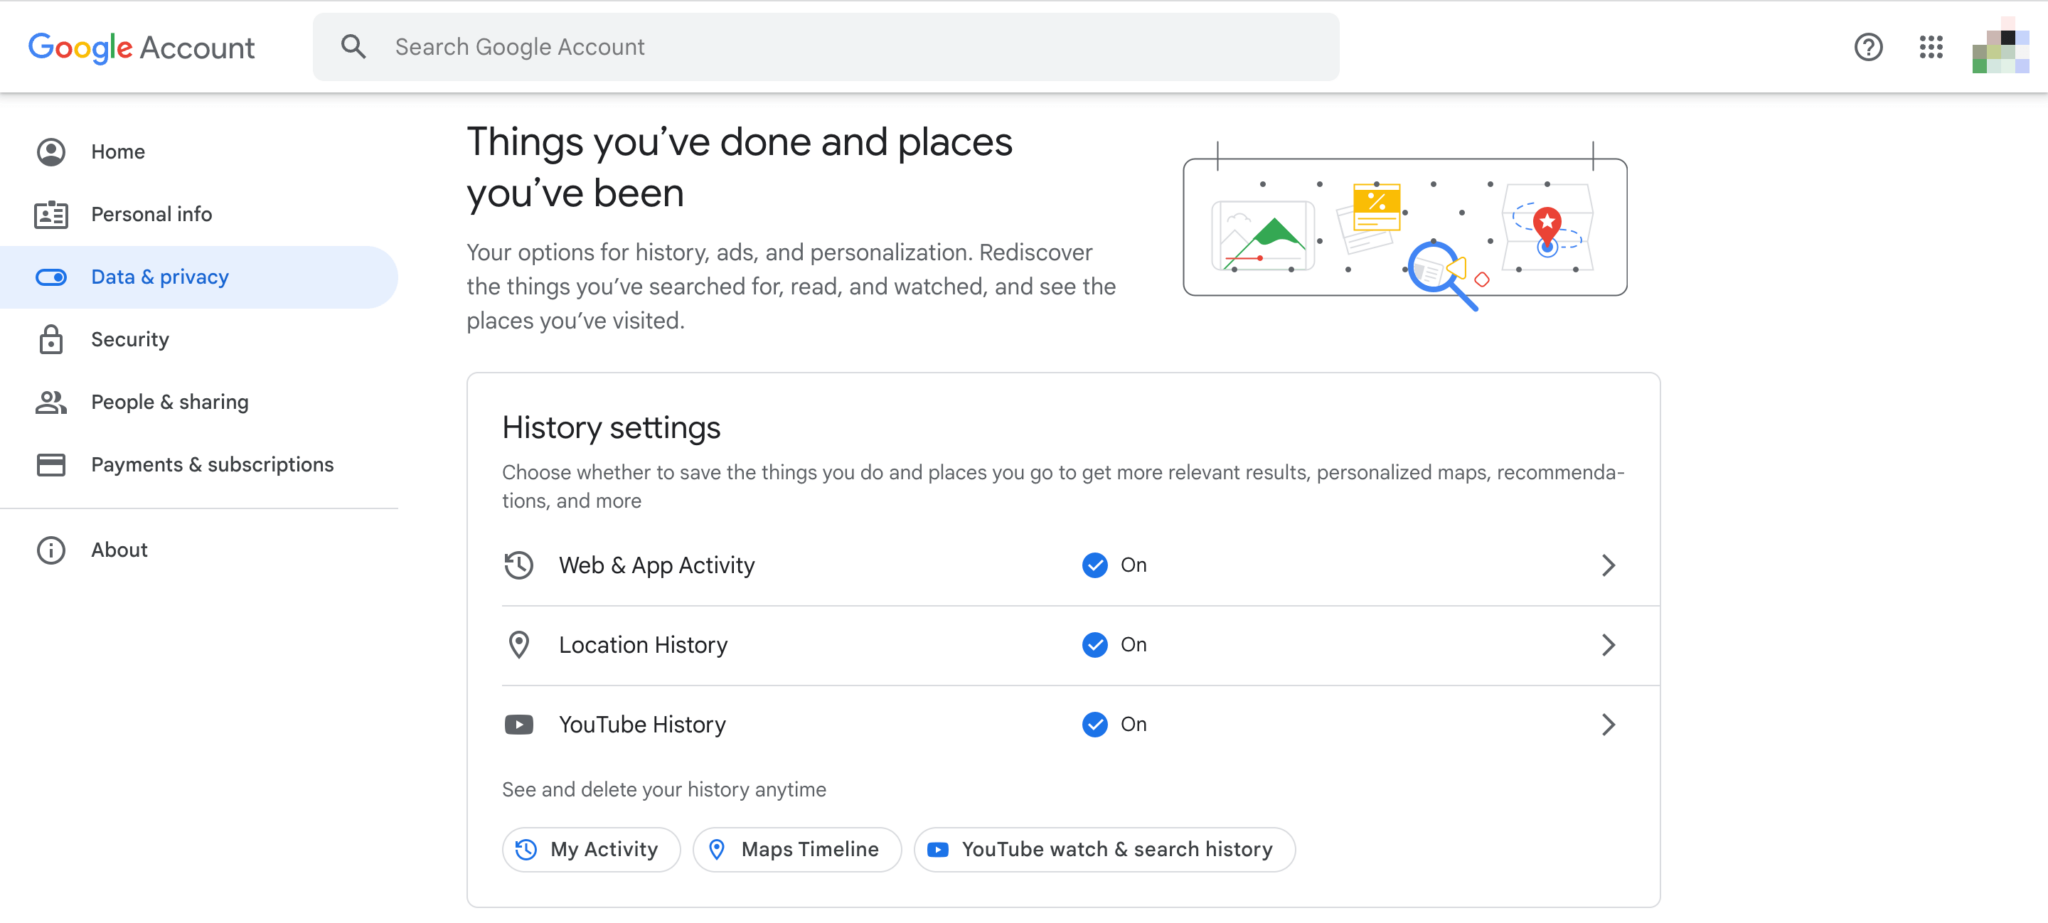The height and width of the screenshot is (923, 2048).
Task: Open the Security section
Action: (x=199, y=339)
